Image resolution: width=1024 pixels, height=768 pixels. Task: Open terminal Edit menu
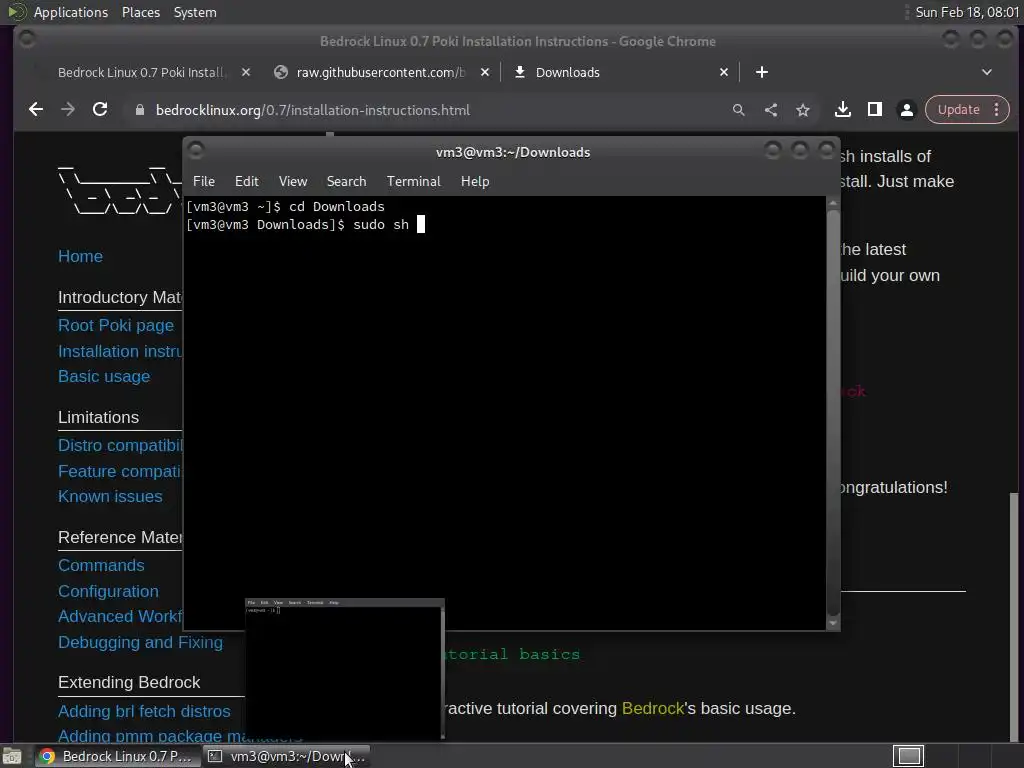click(x=247, y=182)
